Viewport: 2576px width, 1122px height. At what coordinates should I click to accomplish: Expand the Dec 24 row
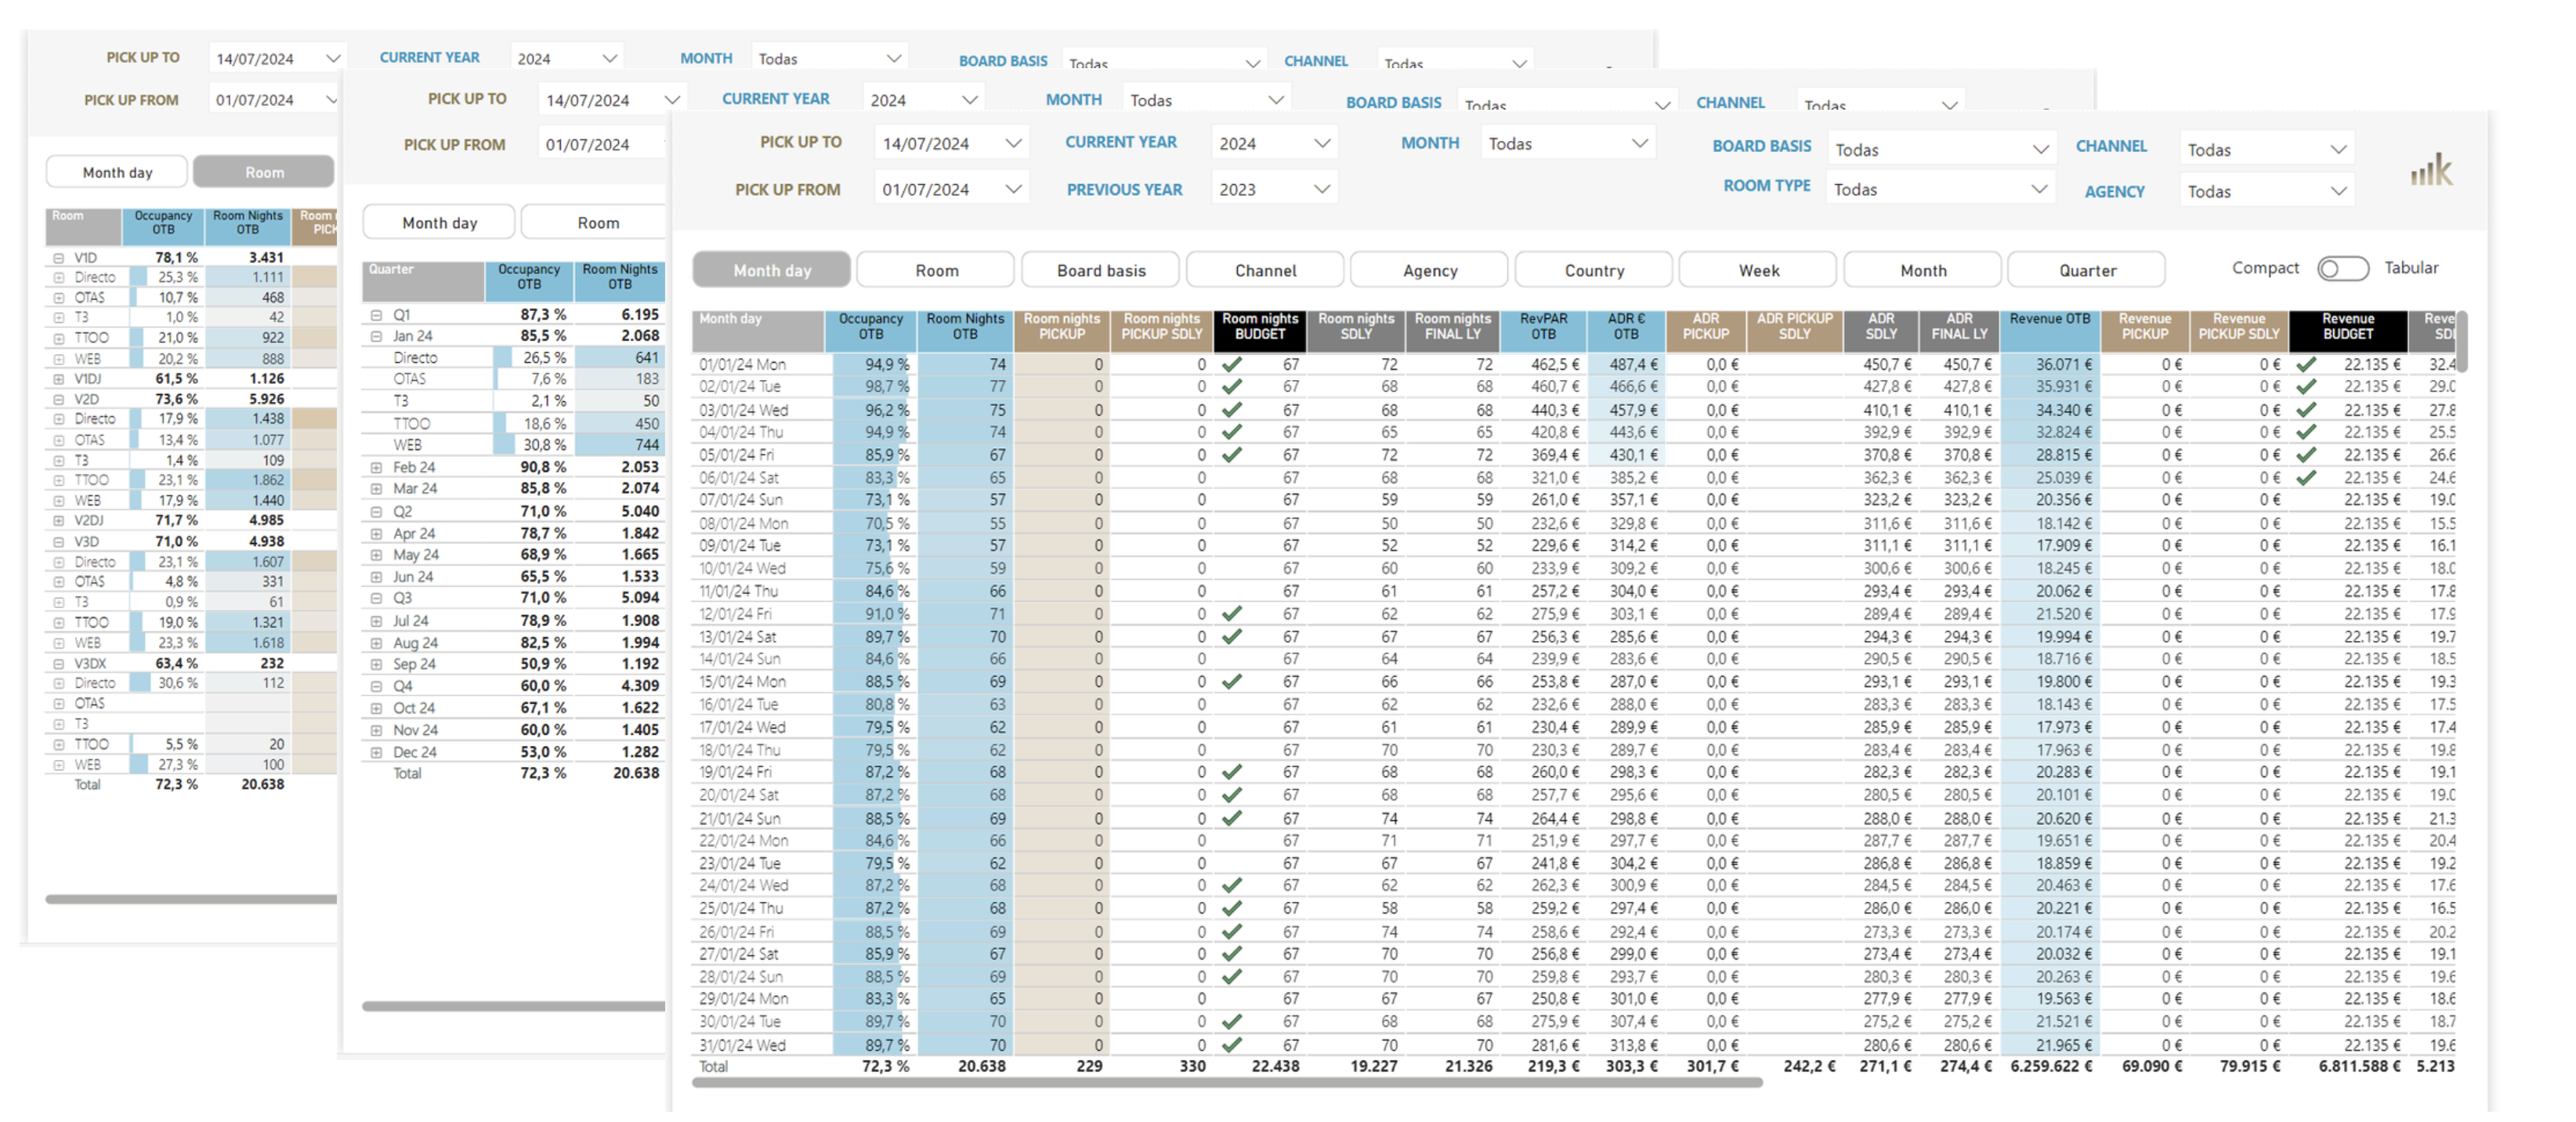[x=376, y=752]
